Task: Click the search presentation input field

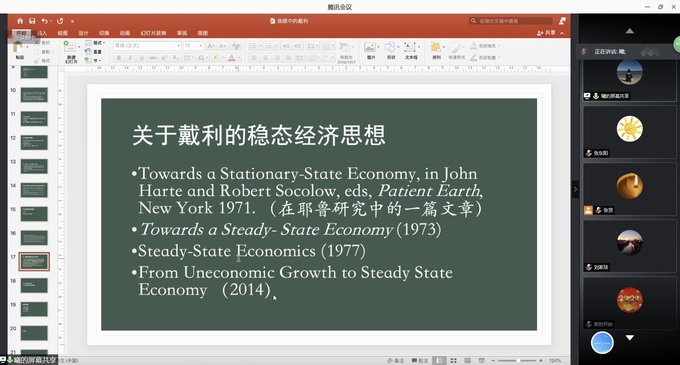Action: (x=511, y=21)
